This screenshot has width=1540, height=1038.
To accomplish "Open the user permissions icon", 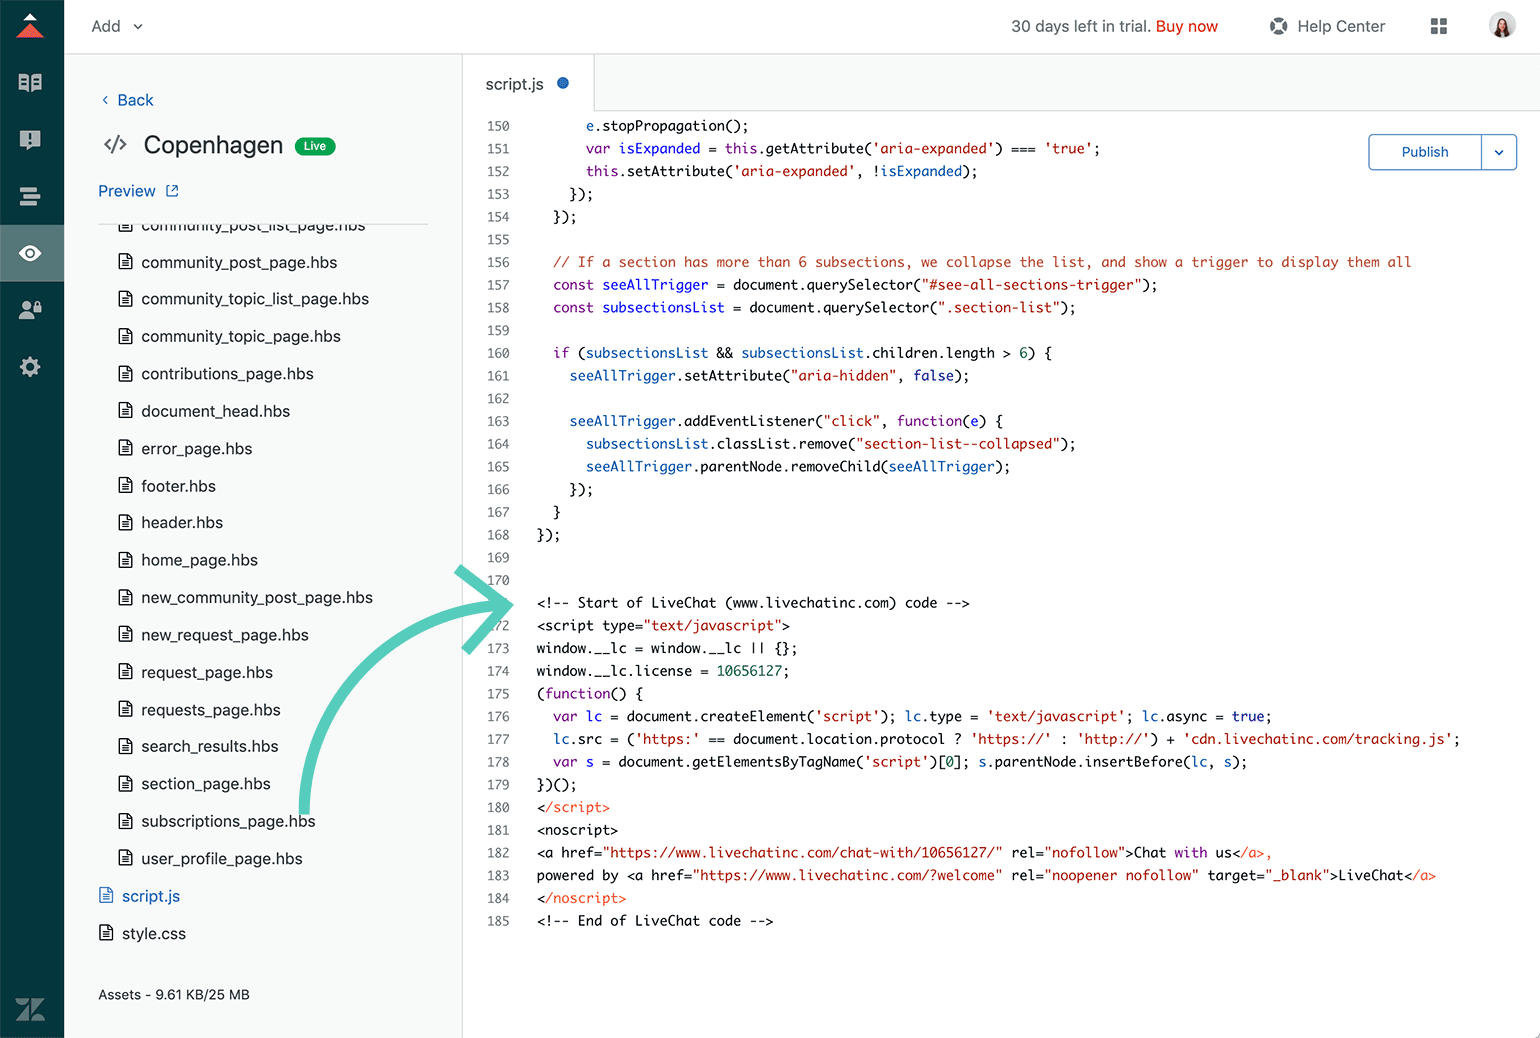I will click(x=30, y=310).
